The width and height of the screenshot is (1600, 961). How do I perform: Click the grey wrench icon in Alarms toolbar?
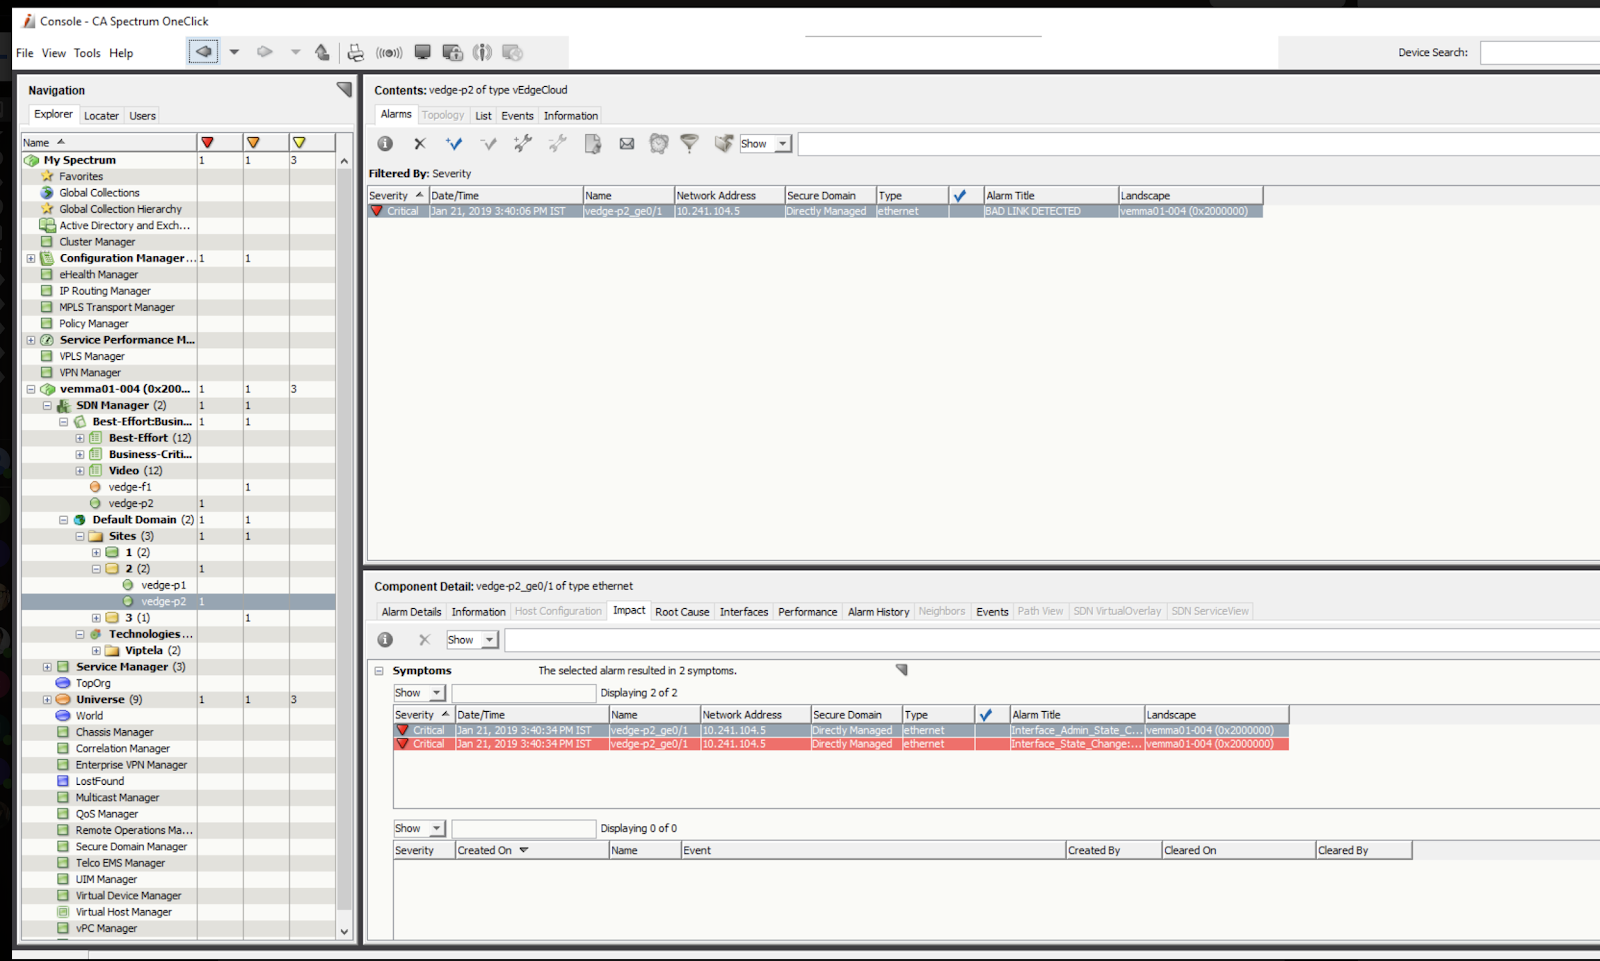coord(557,144)
